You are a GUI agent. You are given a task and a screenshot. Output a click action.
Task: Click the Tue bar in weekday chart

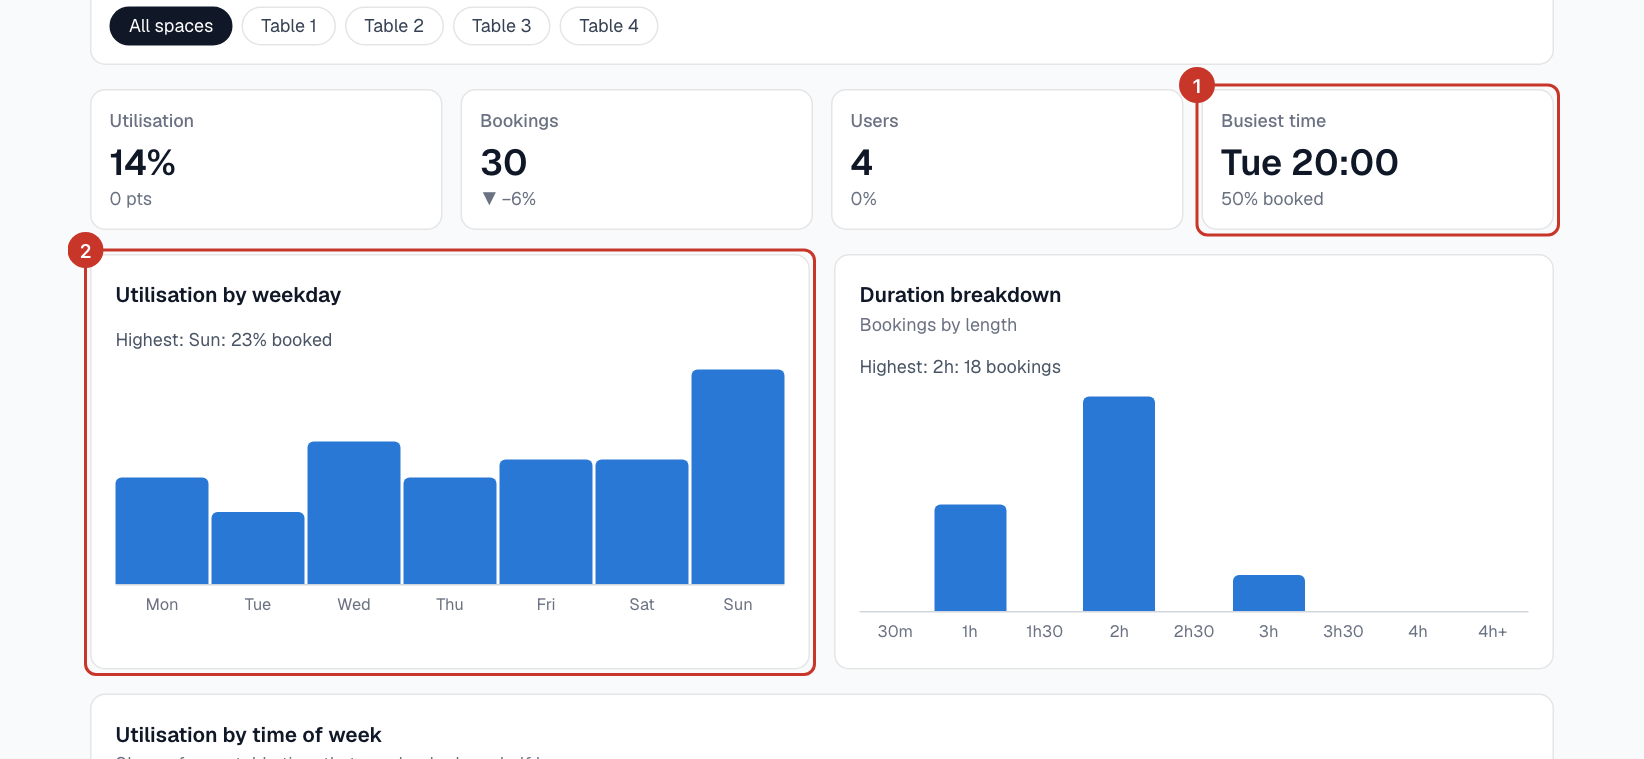258,548
